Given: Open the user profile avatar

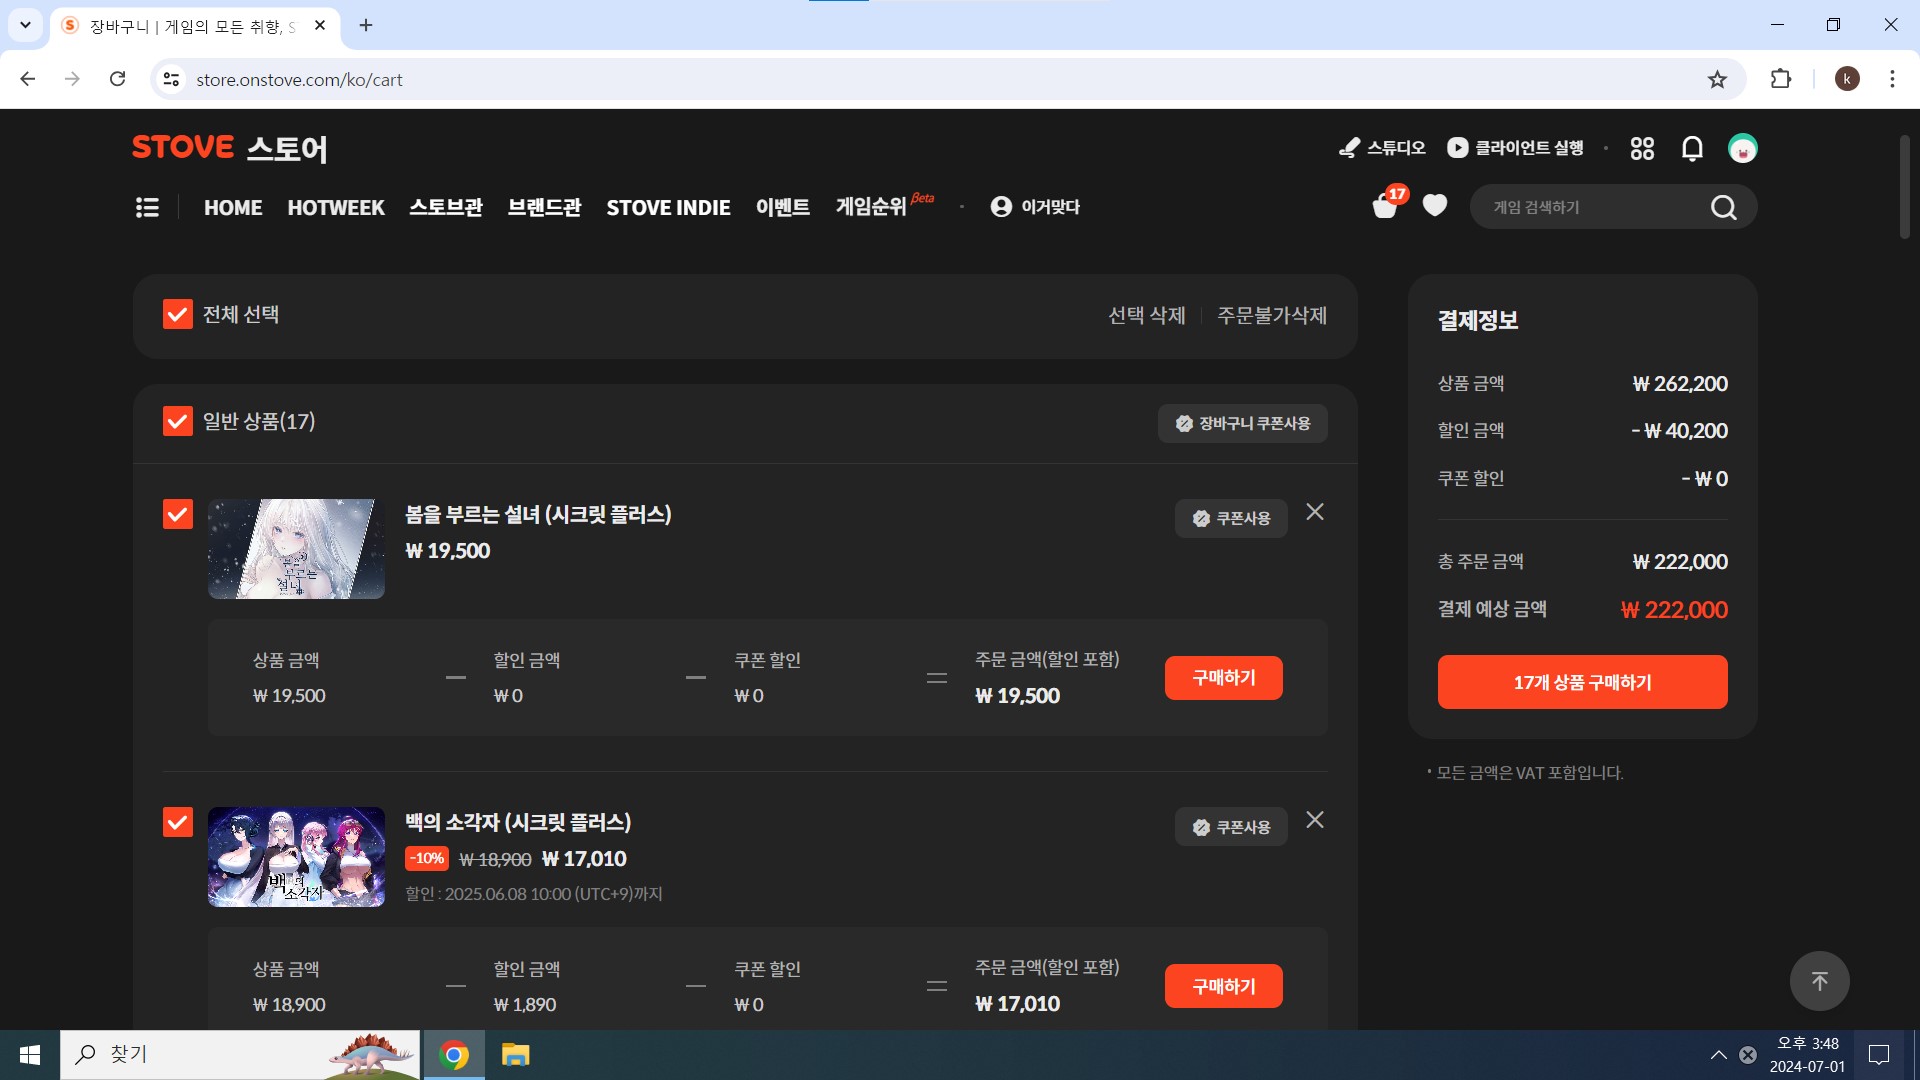Looking at the screenshot, I should pyautogui.click(x=1743, y=148).
